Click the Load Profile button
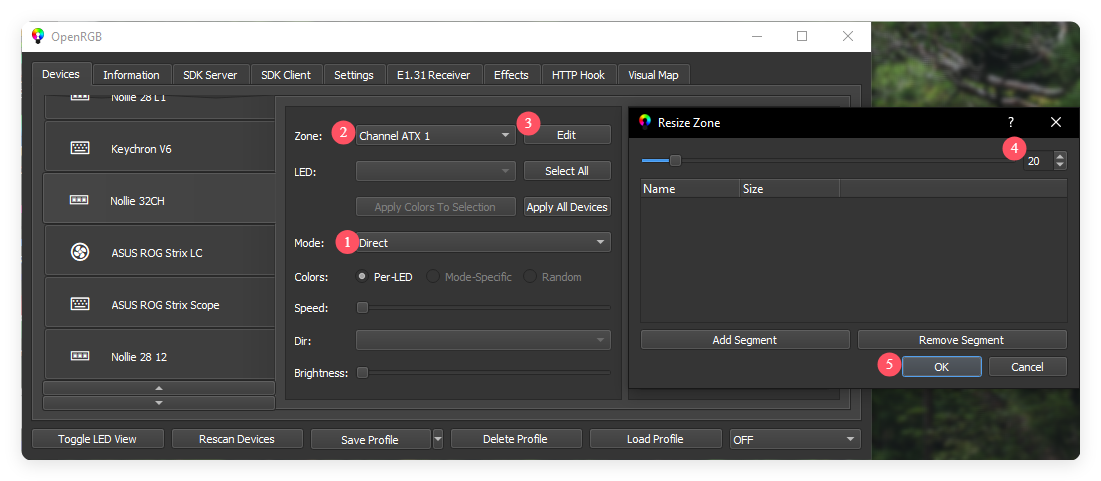 655,439
